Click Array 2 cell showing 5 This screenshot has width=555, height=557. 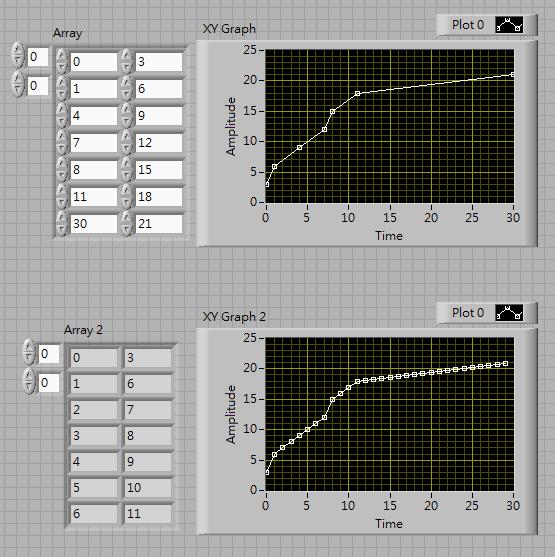94,488
